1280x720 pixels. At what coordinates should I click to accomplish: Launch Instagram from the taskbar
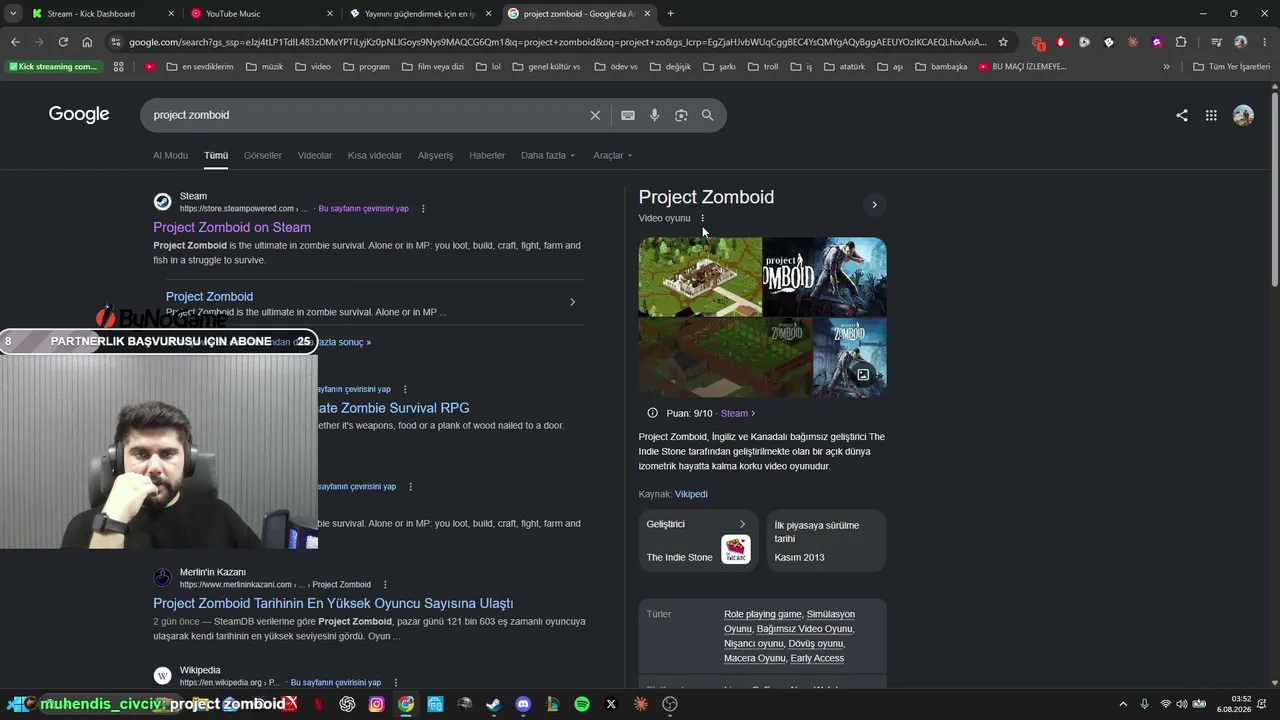tap(376, 704)
